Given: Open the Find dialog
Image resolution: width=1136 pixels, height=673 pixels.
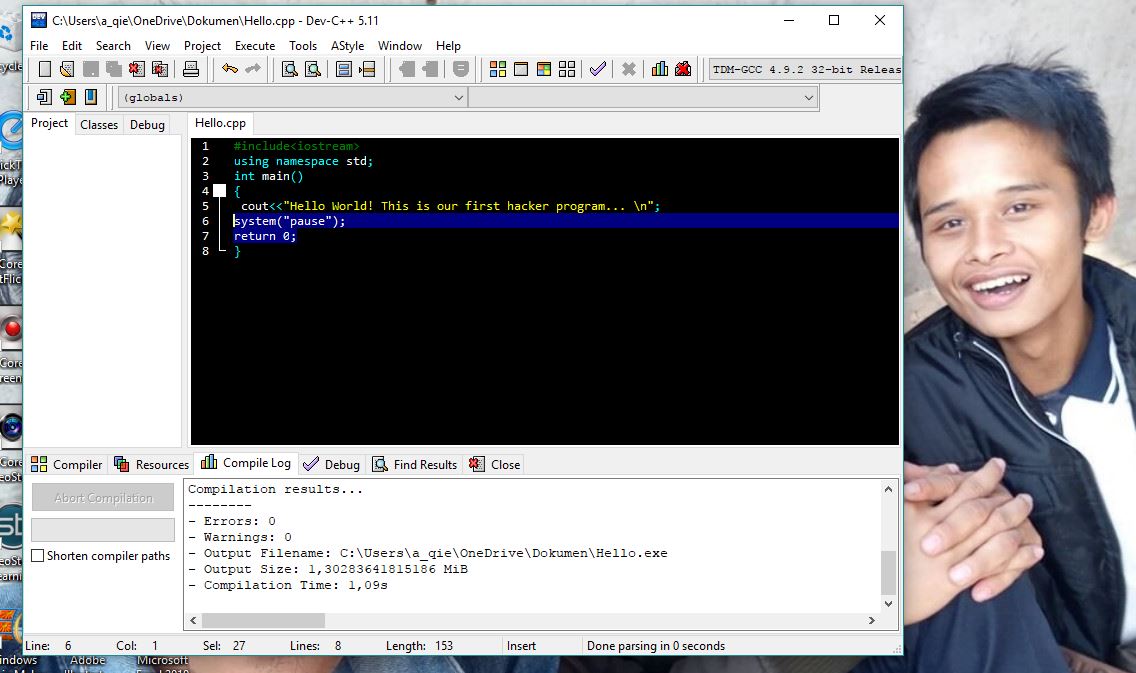Looking at the screenshot, I should click(x=288, y=68).
